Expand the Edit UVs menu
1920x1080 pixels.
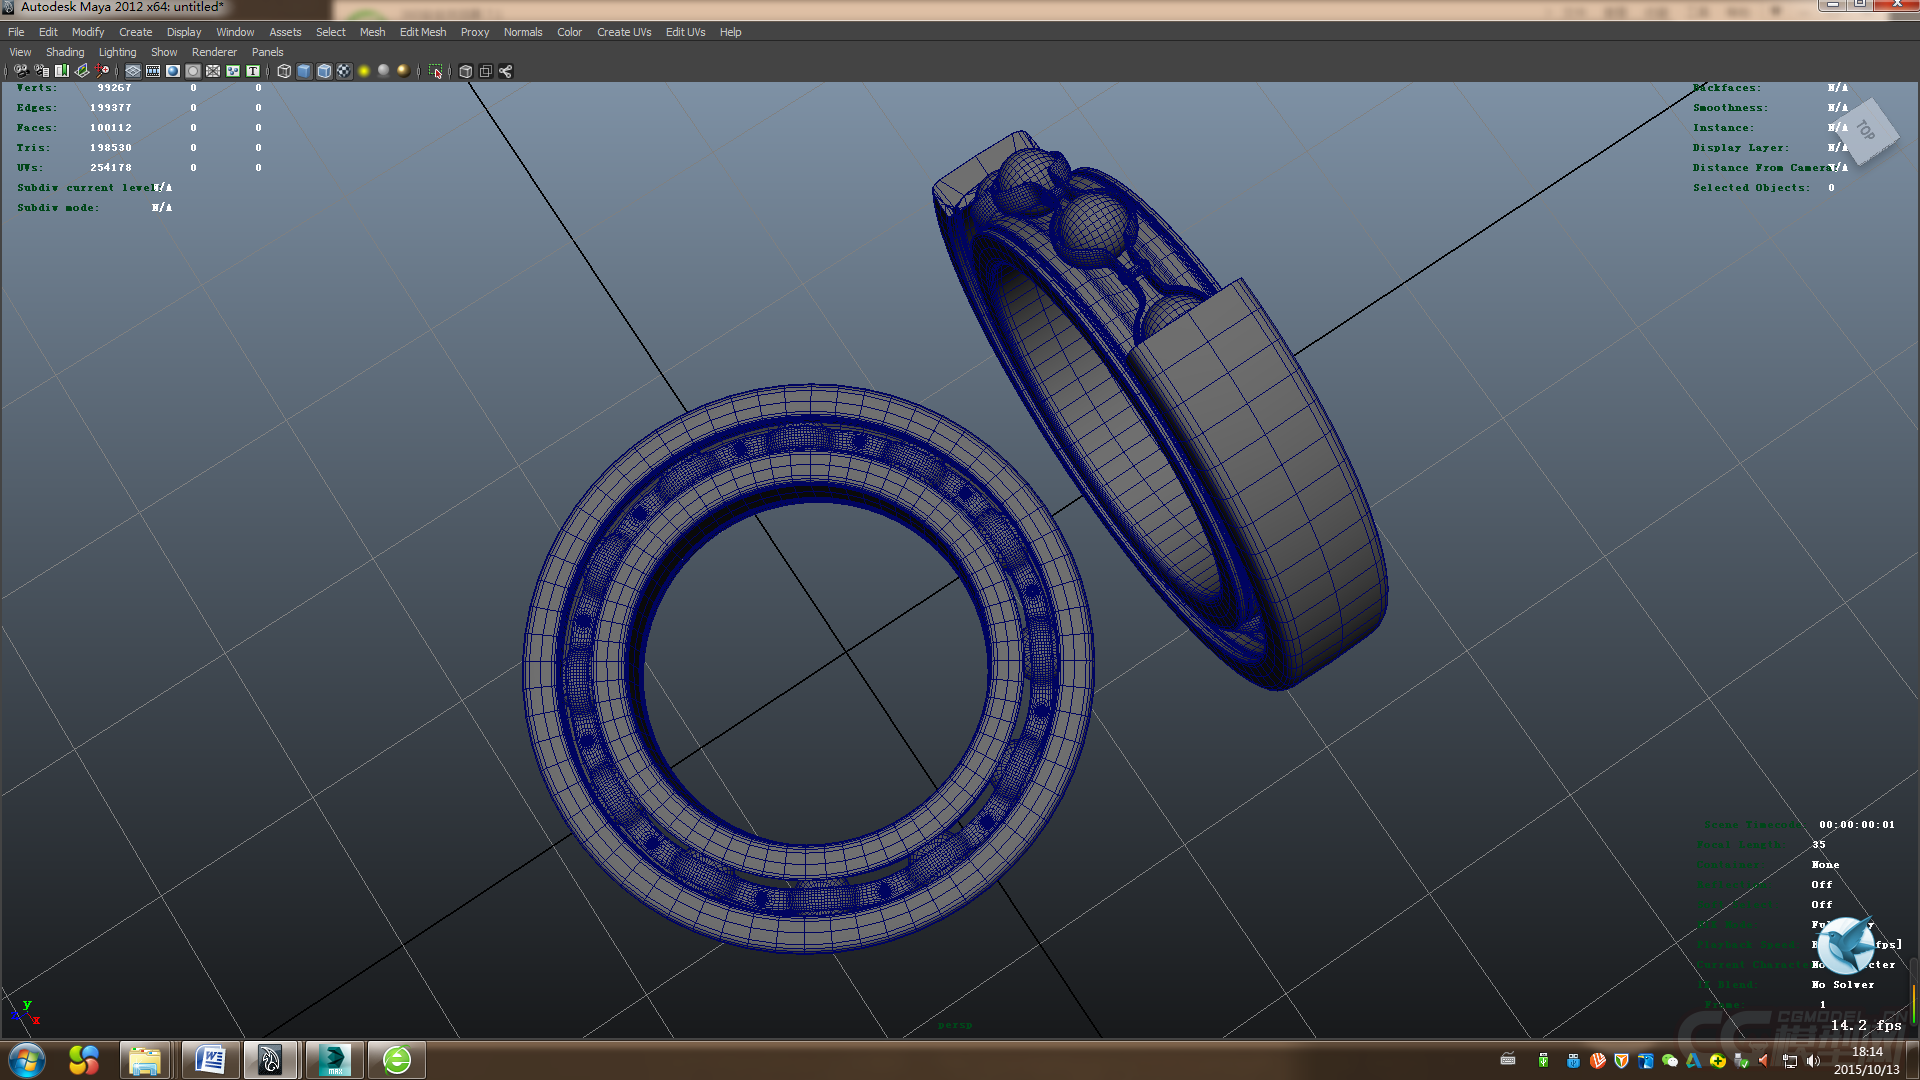[x=686, y=32]
